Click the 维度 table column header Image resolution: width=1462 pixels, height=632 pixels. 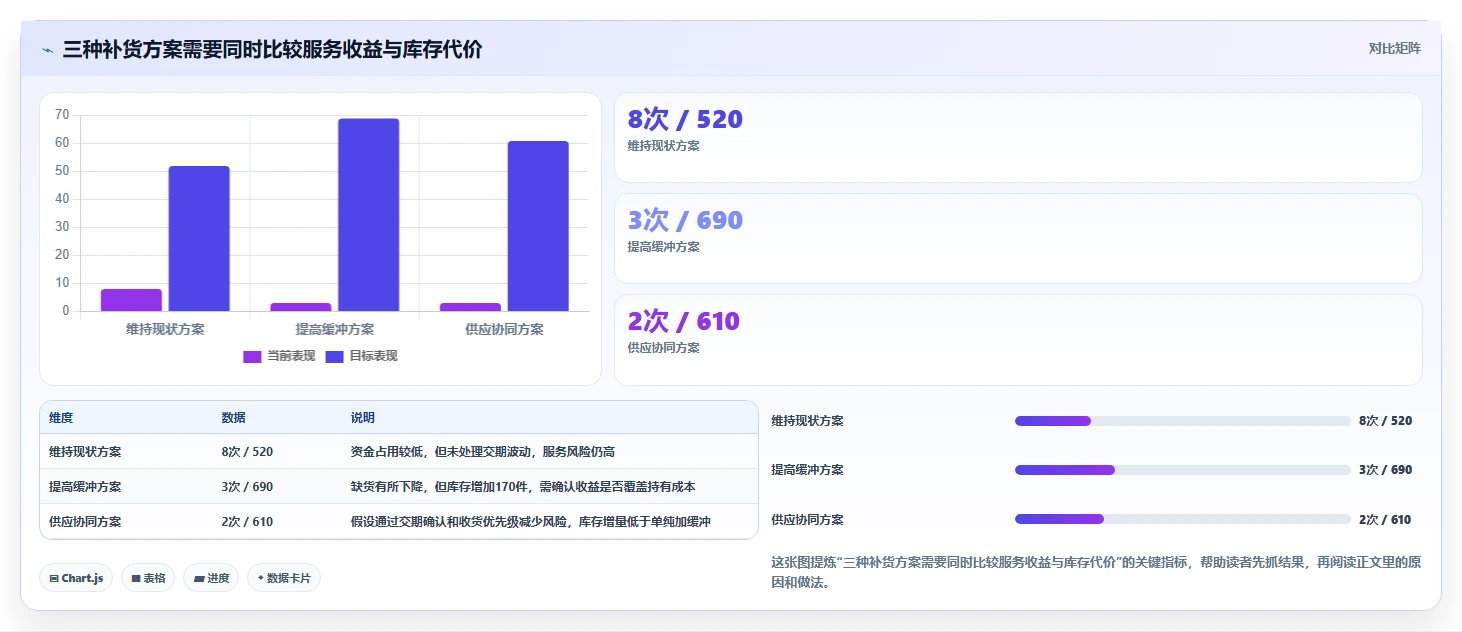(x=61, y=418)
